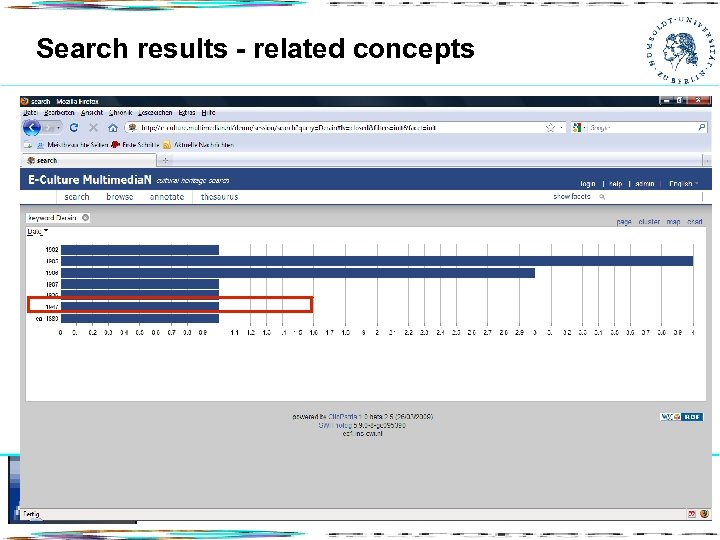The width and height of the screenshot is (720, 540).
Task: Click the show facets link
Action: pyautogui.click(x=572, y=197)
